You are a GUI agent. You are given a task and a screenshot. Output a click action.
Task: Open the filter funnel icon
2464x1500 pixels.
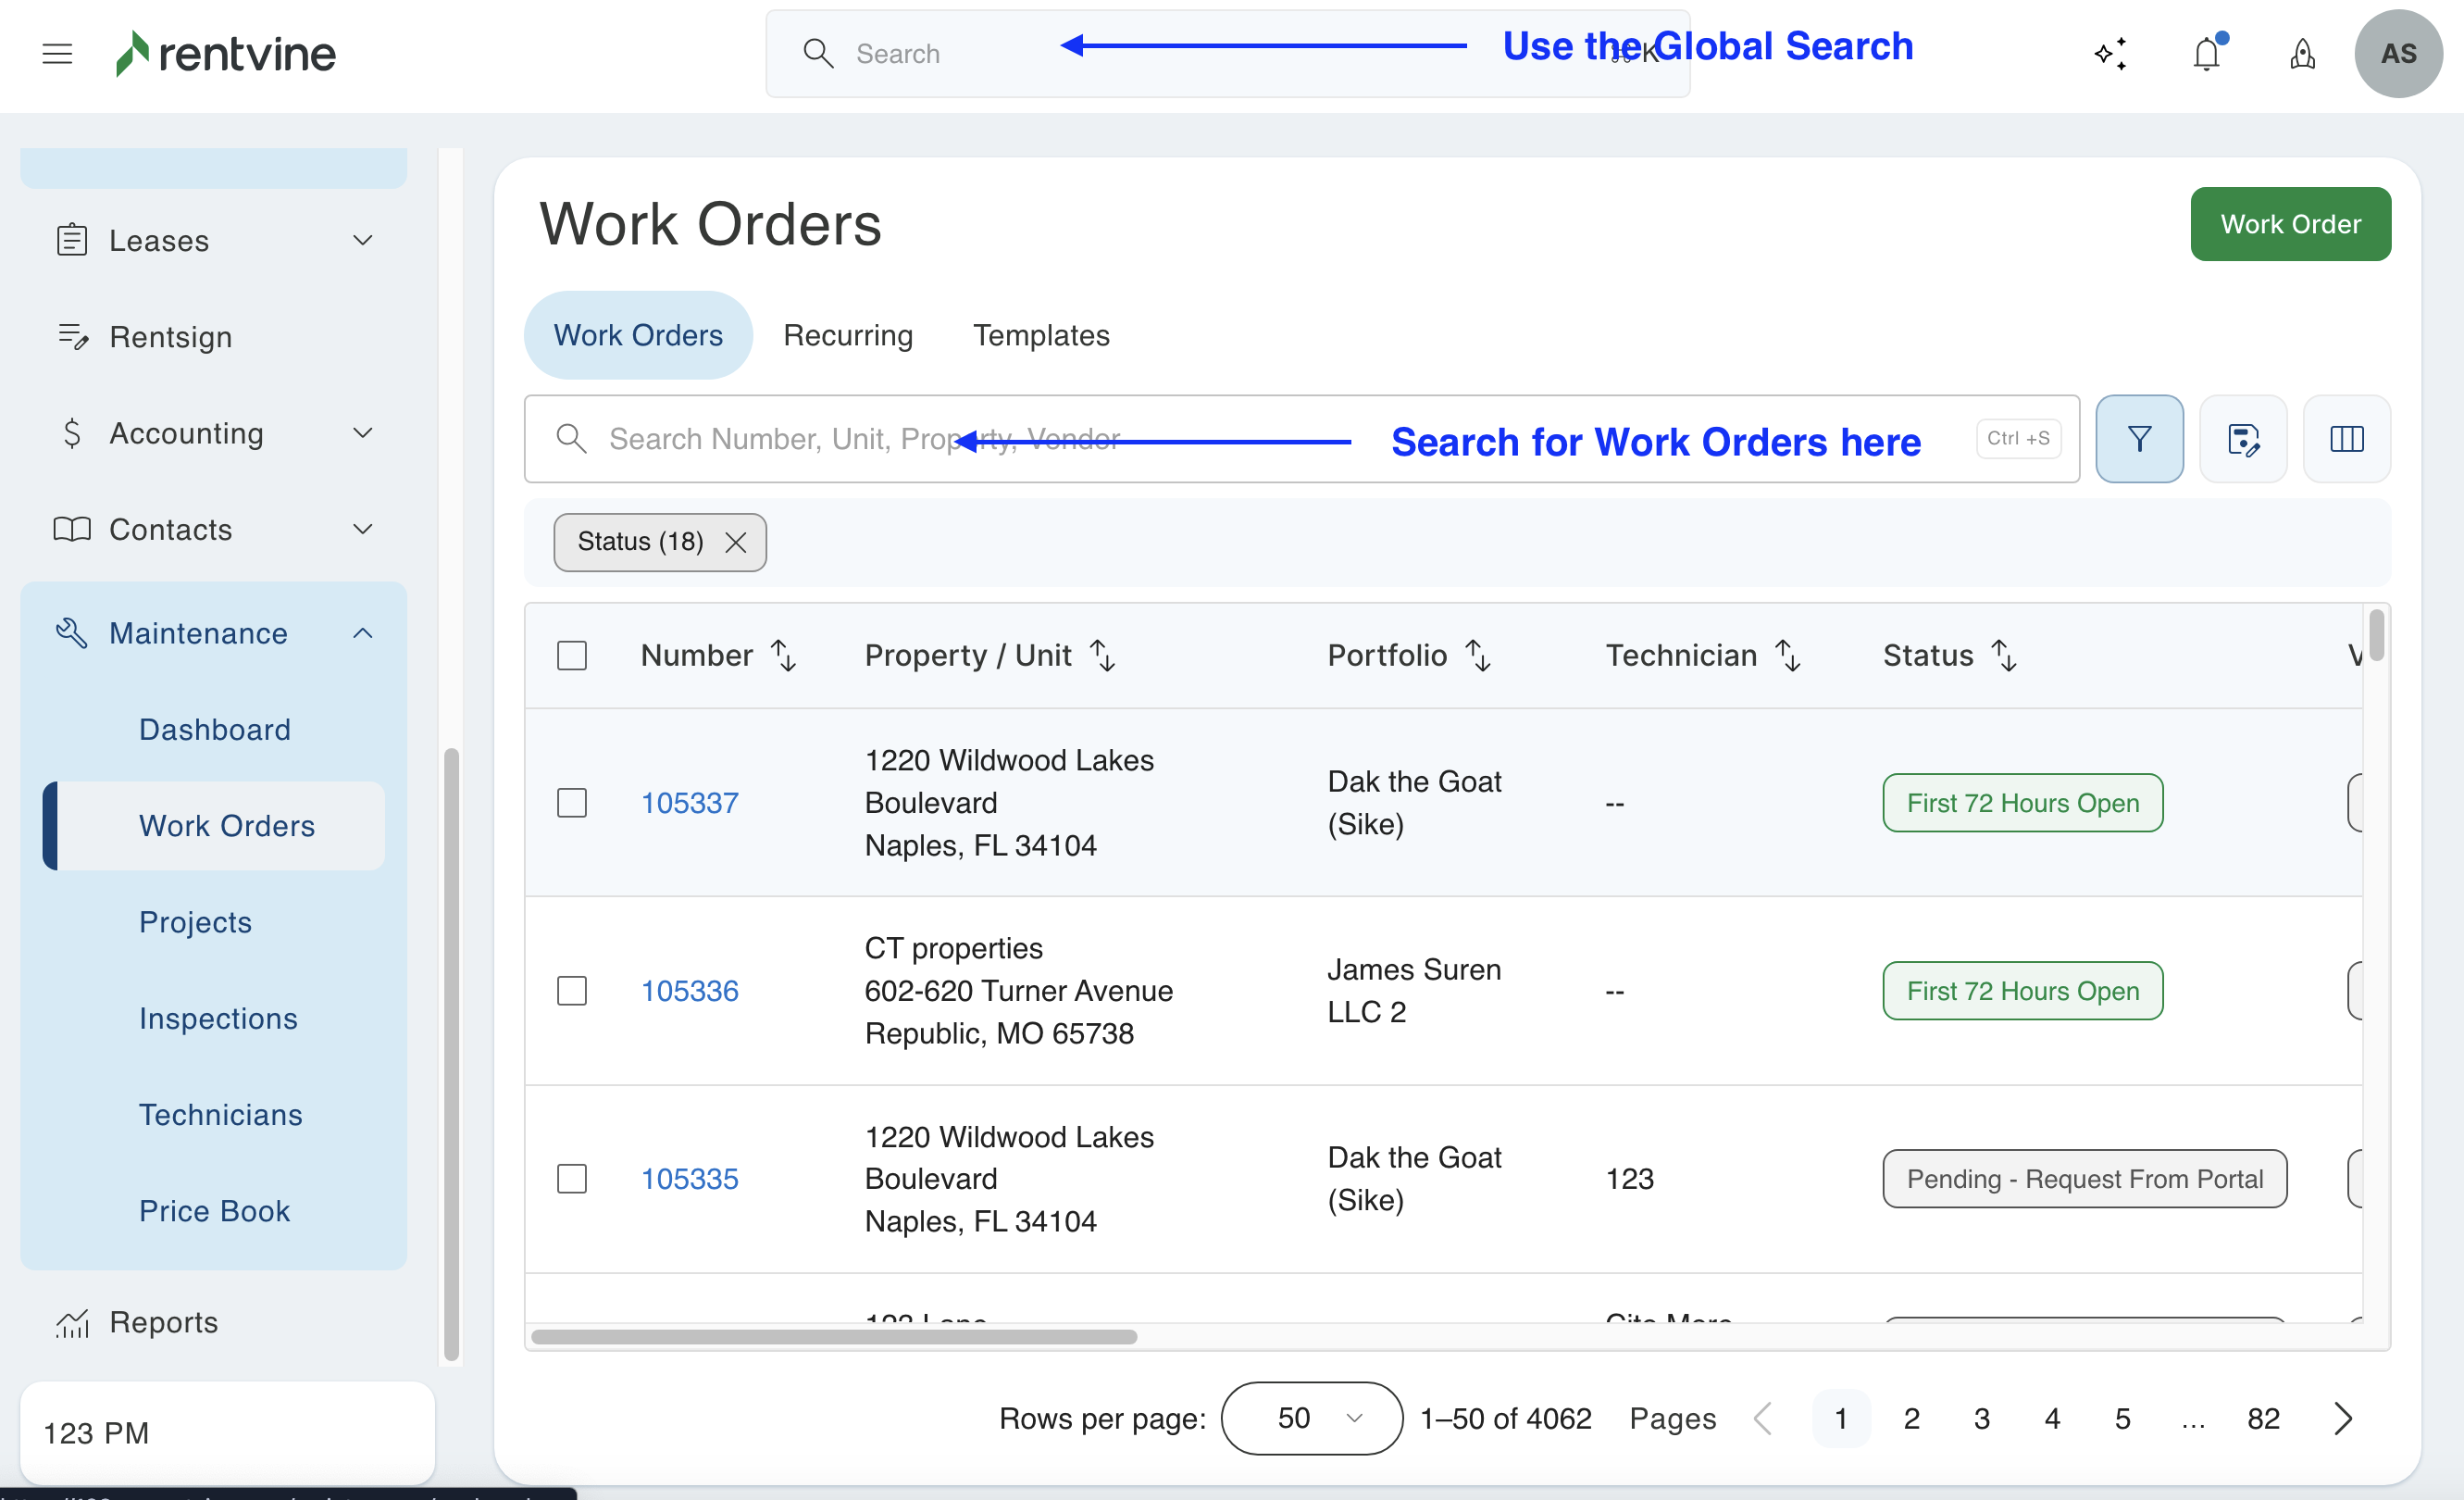click(2139, 439)
